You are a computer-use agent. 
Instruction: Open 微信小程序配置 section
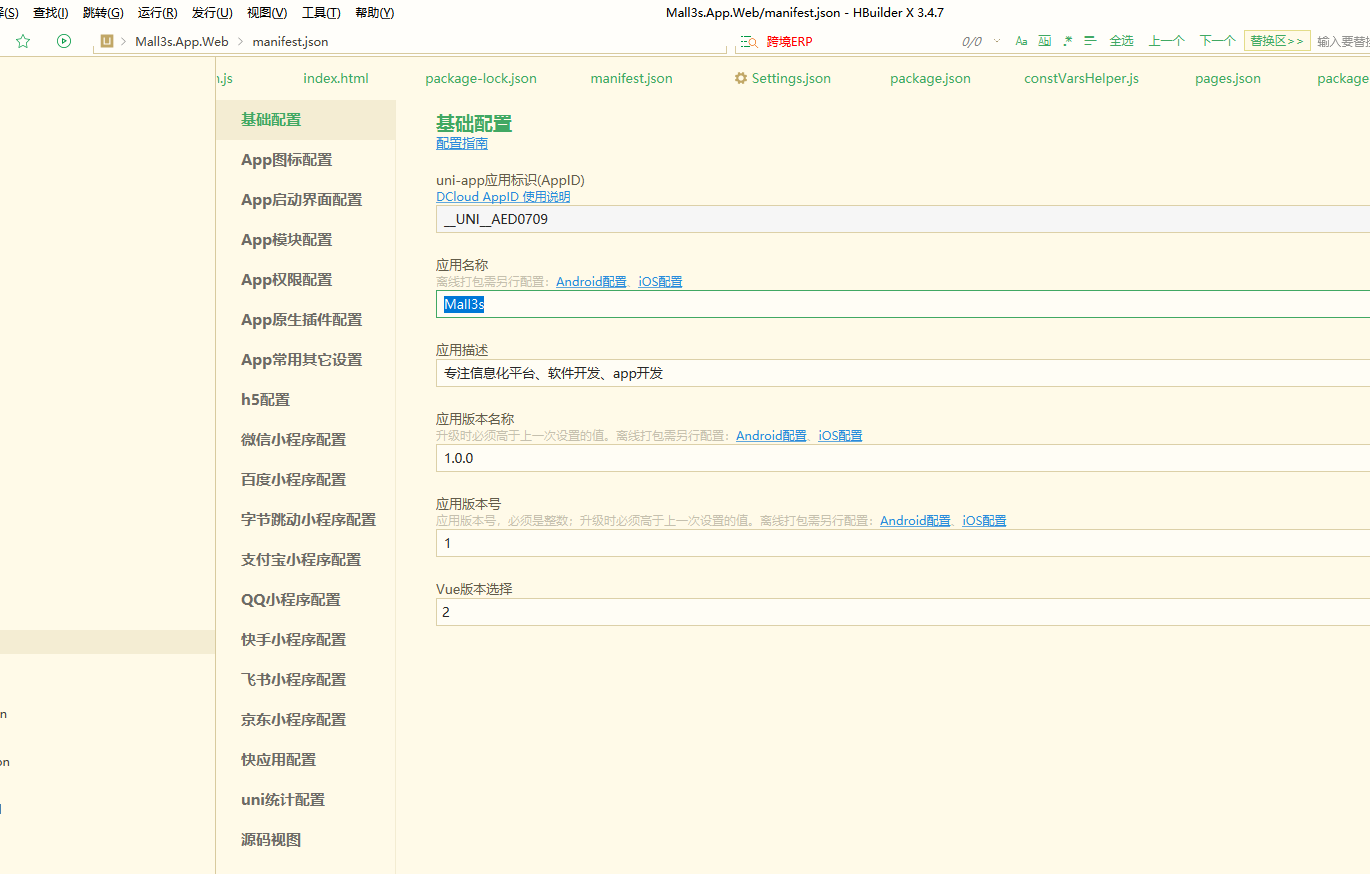(306, 439)
